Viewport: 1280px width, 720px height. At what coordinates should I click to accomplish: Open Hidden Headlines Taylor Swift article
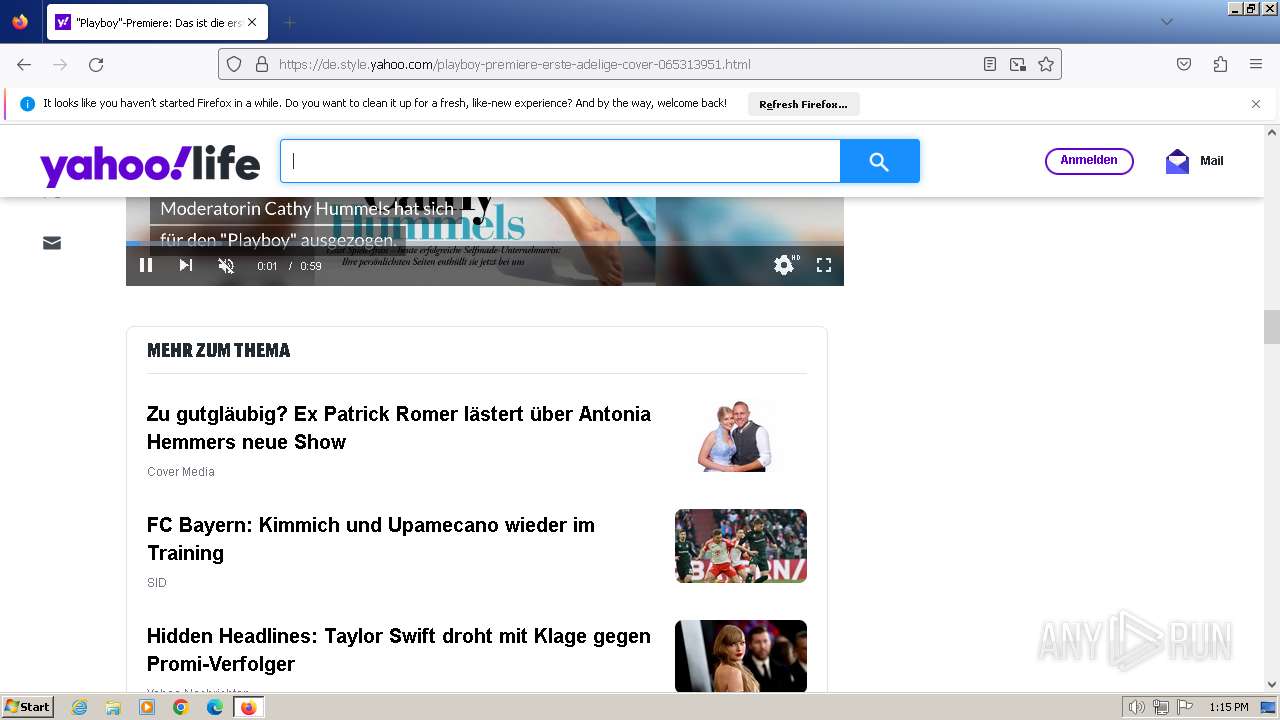pos(399,650)
